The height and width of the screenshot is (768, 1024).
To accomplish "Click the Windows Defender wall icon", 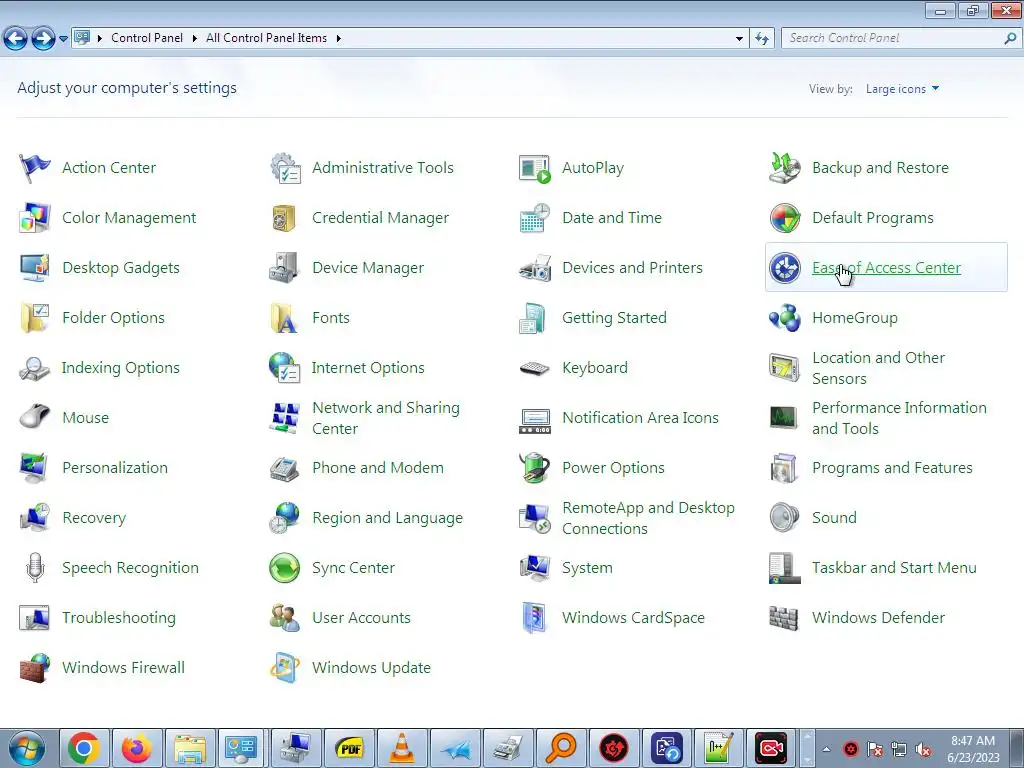I will [784, 618].
